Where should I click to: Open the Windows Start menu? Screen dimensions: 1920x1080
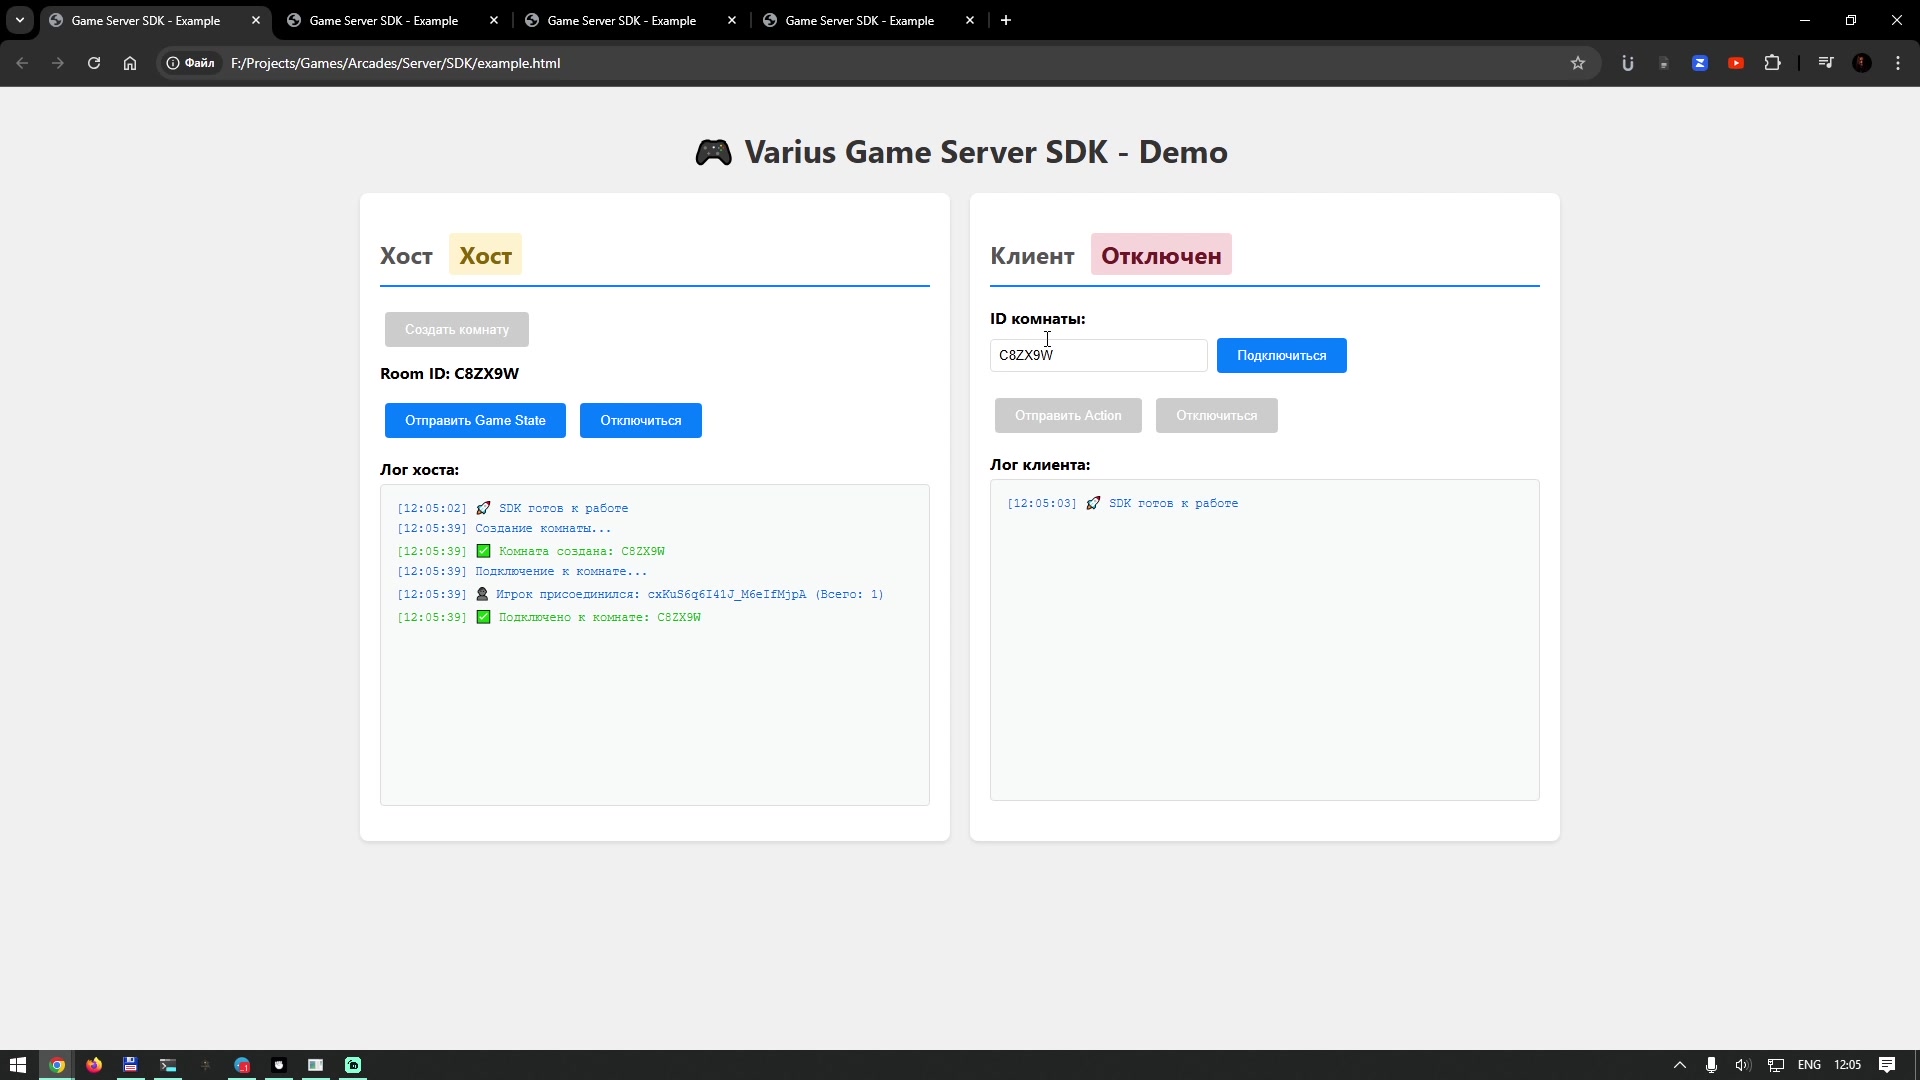point(17,1065)
